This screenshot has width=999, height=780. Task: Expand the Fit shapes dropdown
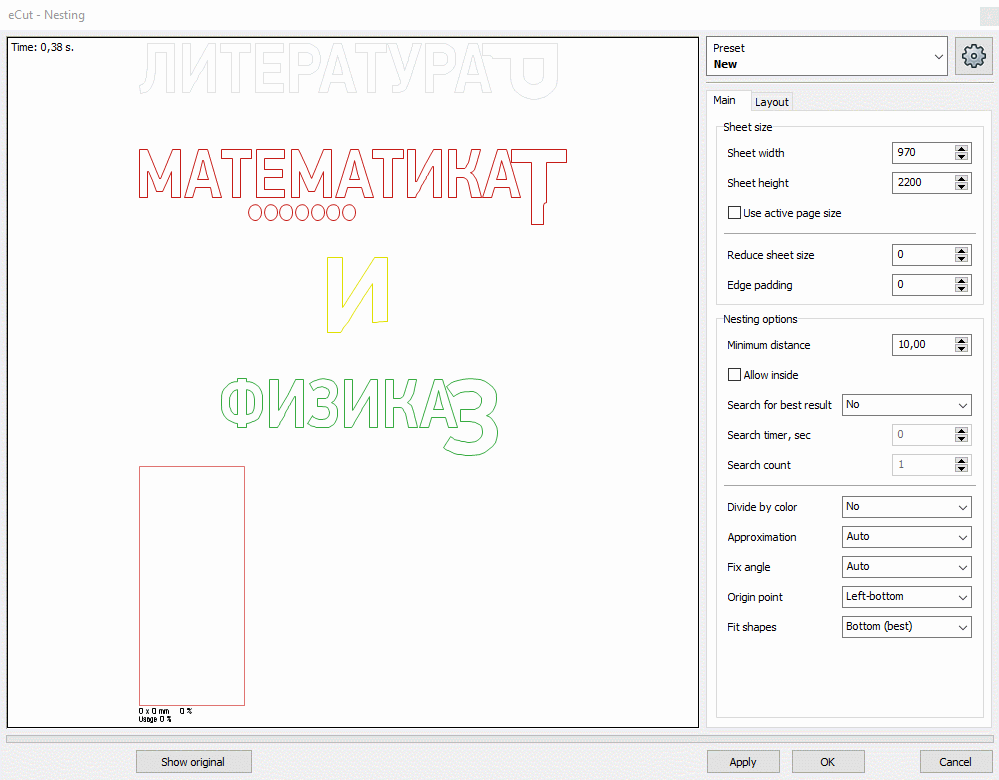(x=906, y=627)
